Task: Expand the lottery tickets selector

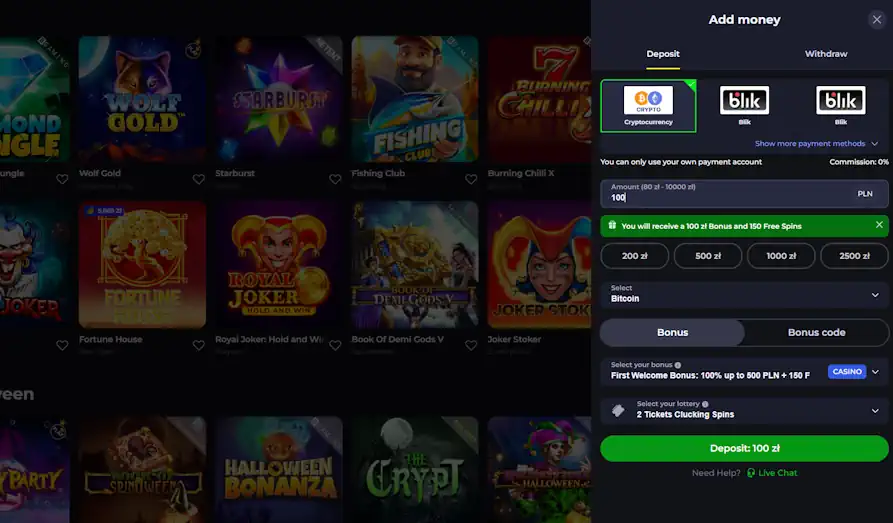Action: pos(744,410)
